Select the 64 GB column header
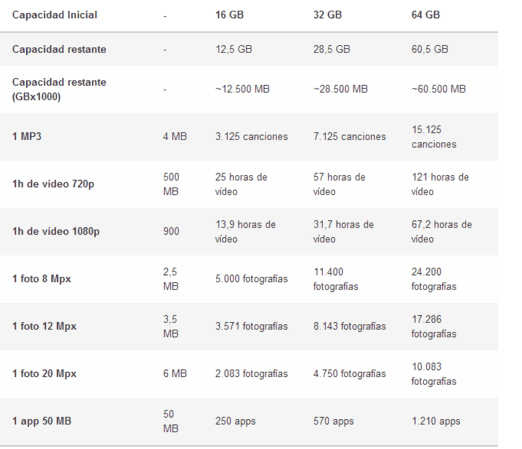This screenshot has width=522, height=449. pyautogui.click(x=426, y=15)
